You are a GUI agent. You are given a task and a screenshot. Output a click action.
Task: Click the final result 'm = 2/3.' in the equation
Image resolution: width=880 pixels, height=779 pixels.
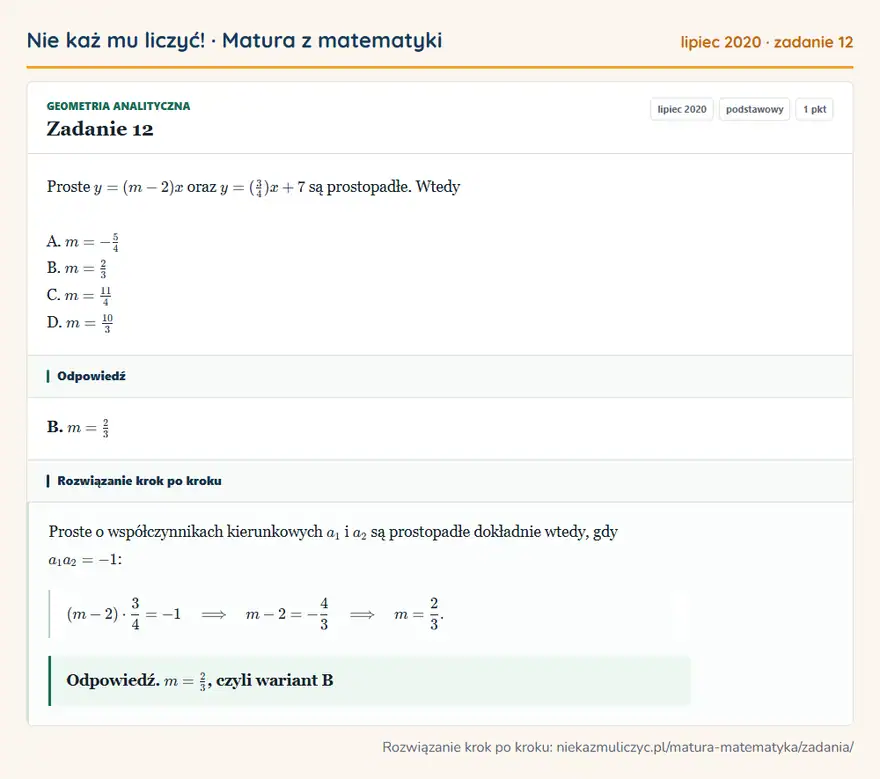419,614
